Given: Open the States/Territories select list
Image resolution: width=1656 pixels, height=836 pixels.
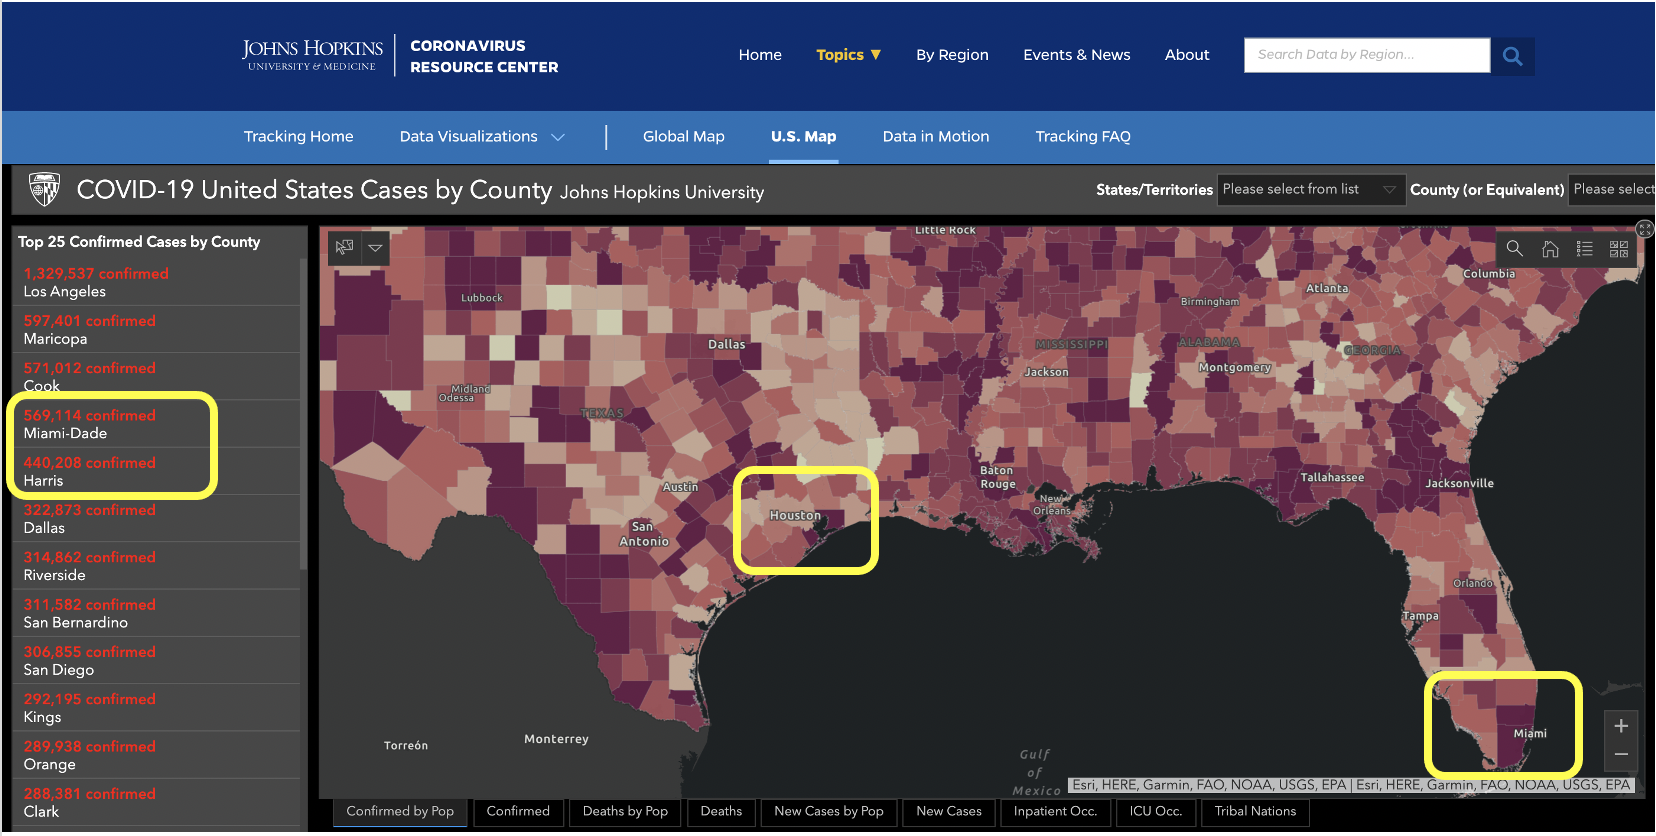Looking at the screenshot, I should [x=1312, y=189].
